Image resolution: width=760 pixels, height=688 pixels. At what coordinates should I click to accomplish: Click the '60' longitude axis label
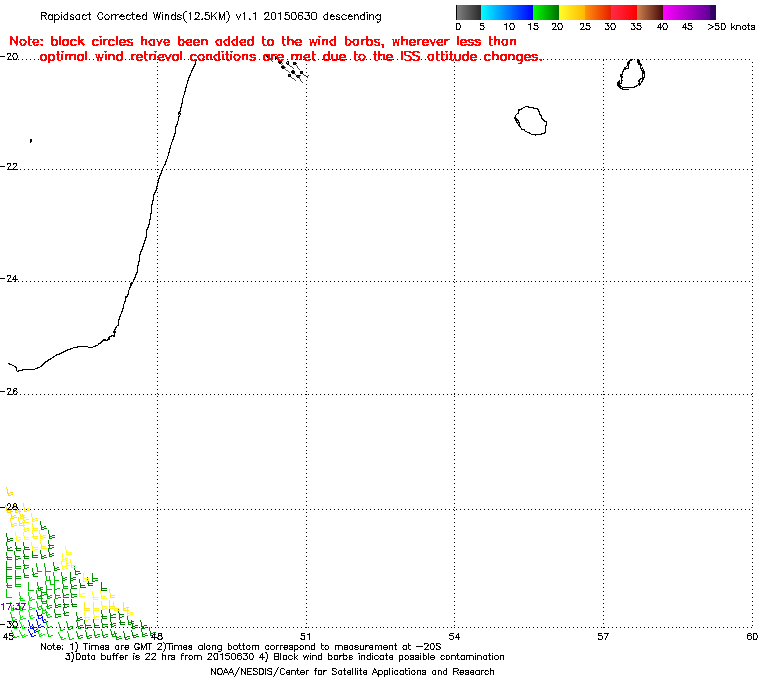pos(752,636)
